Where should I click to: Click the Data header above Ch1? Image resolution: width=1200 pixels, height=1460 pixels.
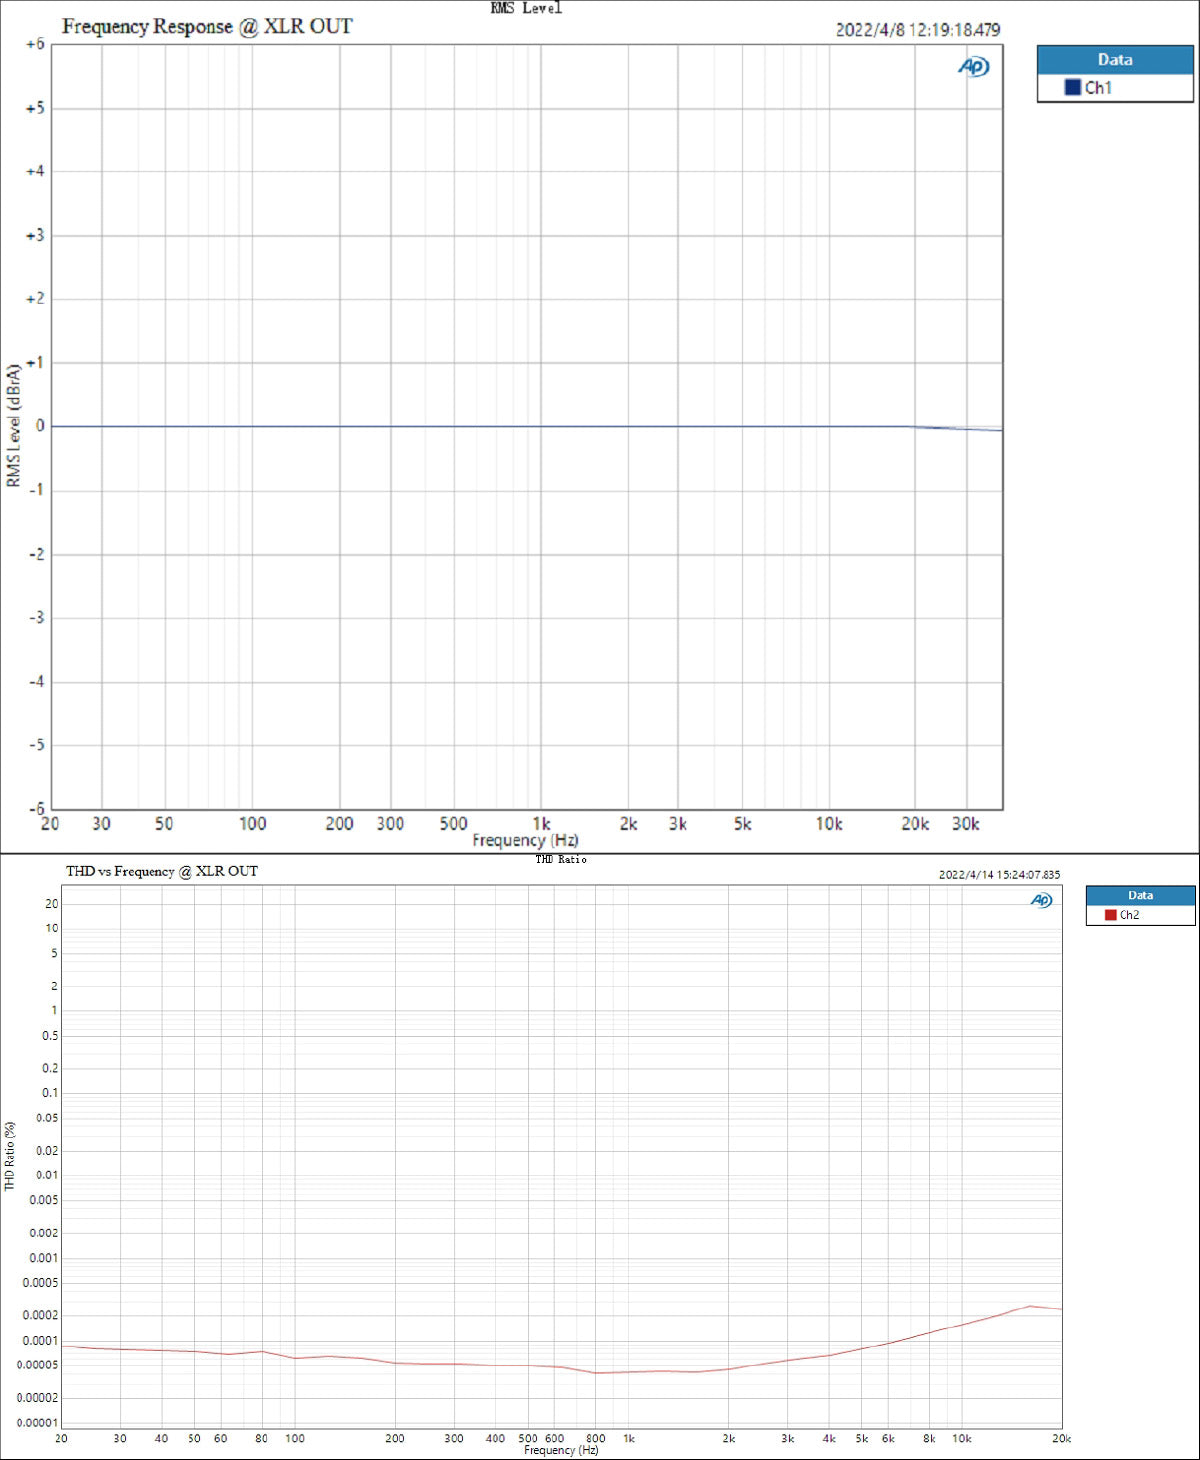point(1114,60)
